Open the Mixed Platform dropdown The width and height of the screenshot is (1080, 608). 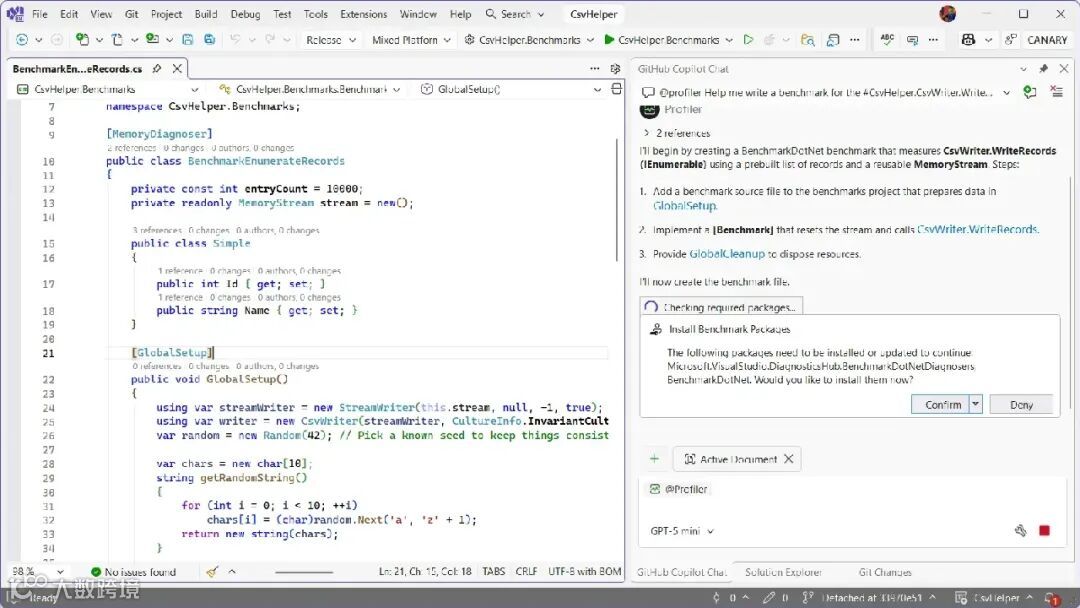tap(411, 40)
